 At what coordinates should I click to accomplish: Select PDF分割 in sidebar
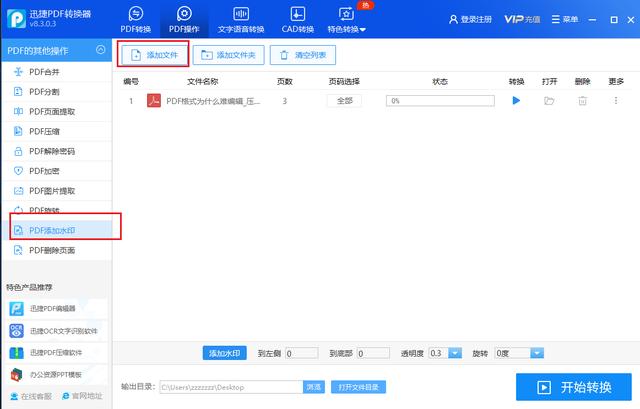(x=56, y=92)
